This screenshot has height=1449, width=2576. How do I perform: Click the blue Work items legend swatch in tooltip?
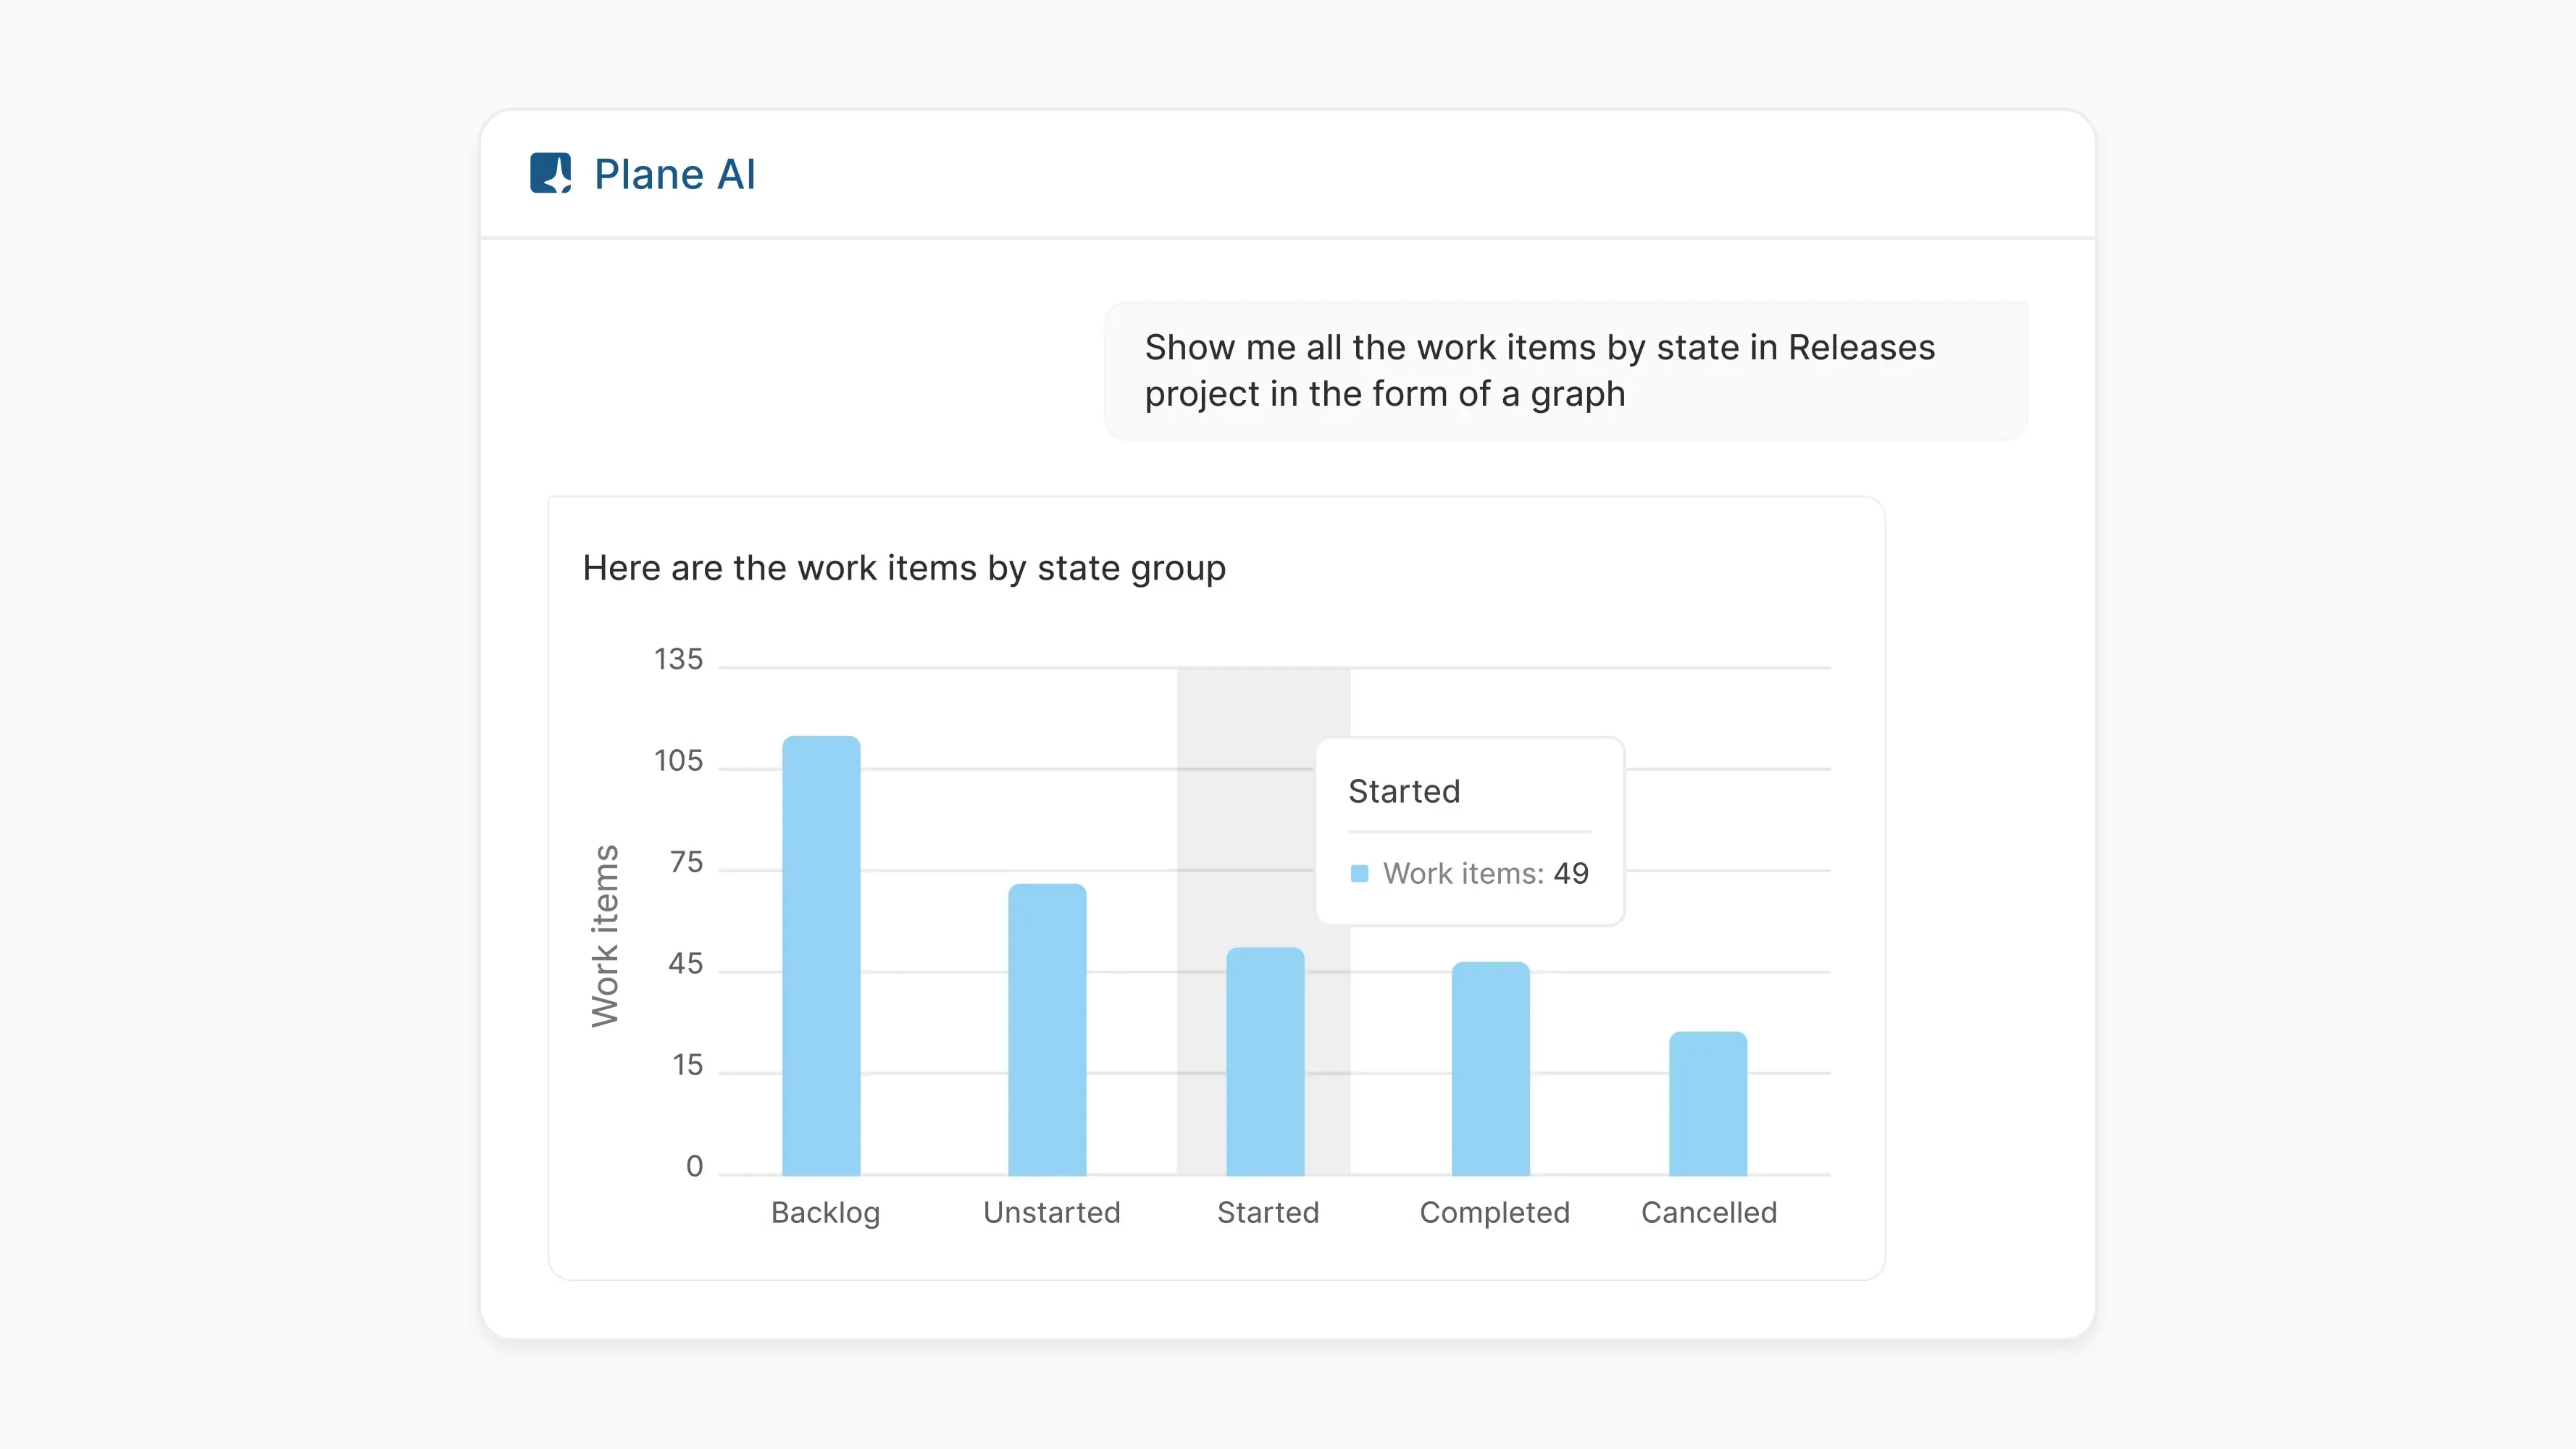1360,874
